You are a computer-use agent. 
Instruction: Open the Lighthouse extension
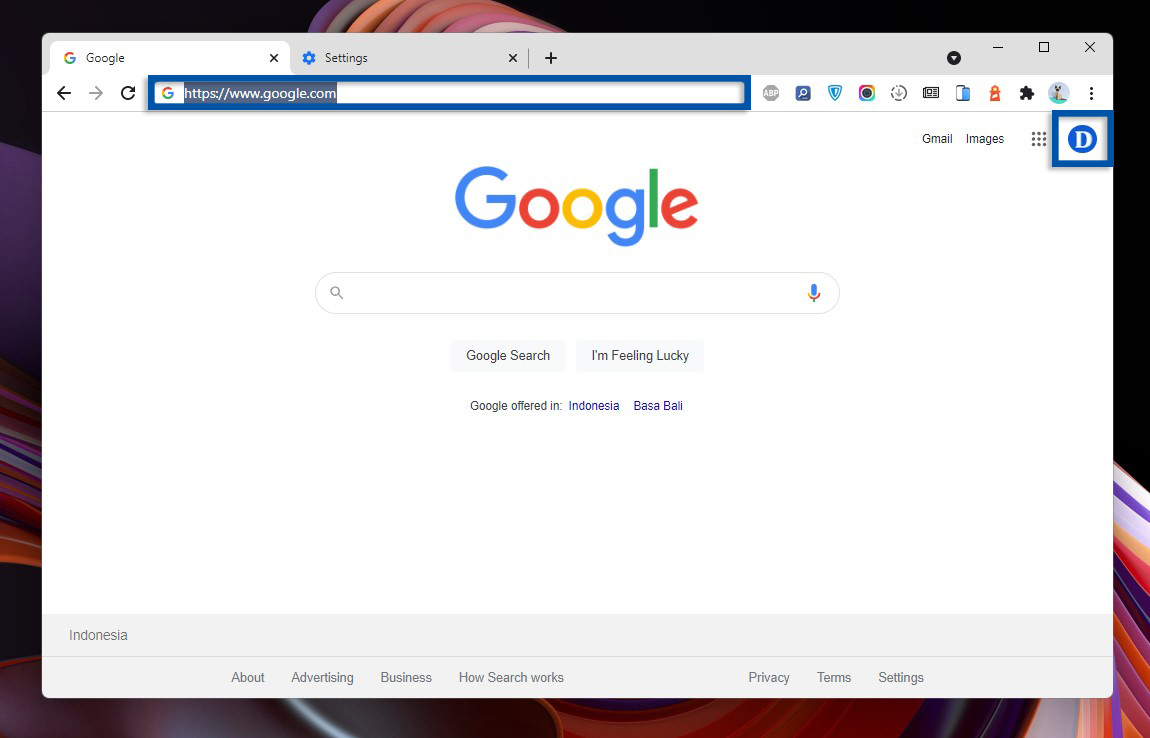994,92
